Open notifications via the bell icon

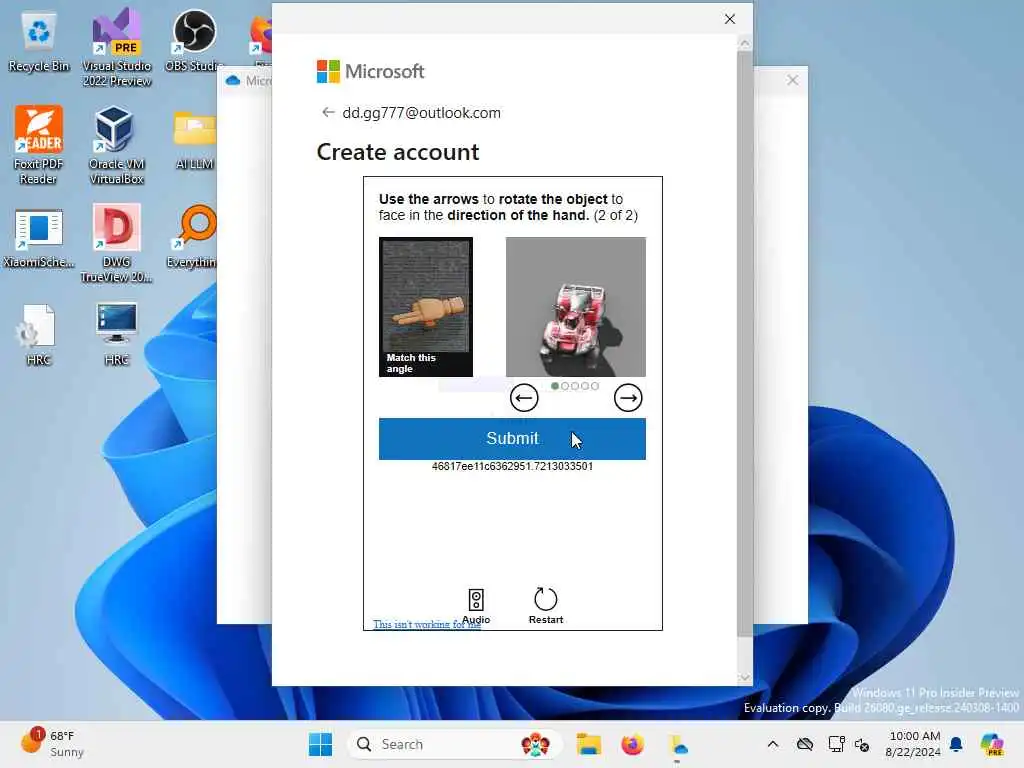pyautogui.click(x=956, y=744)
